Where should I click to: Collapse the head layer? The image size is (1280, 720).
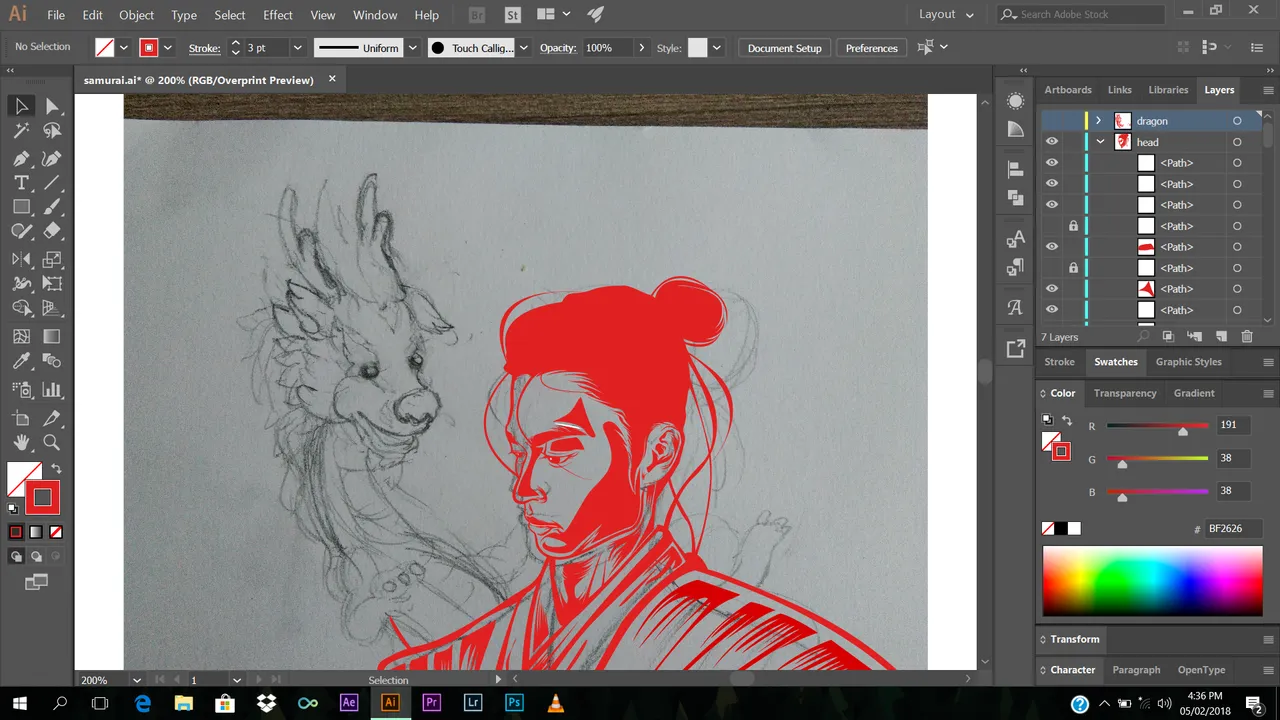coord(1100,142)
